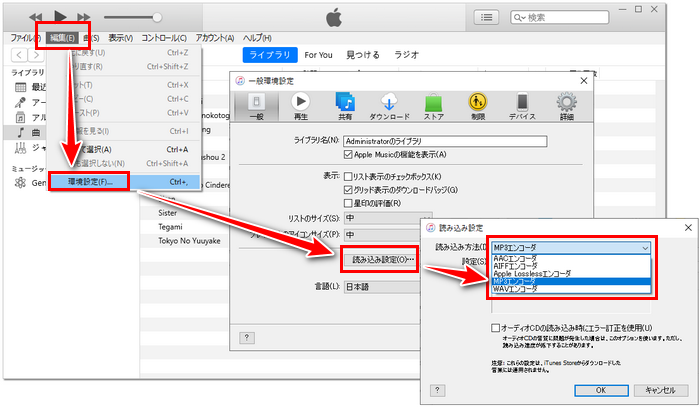The image size is (700, 407).
Task: Open the ダウンロード preferences icon
Action: point(389,106)
